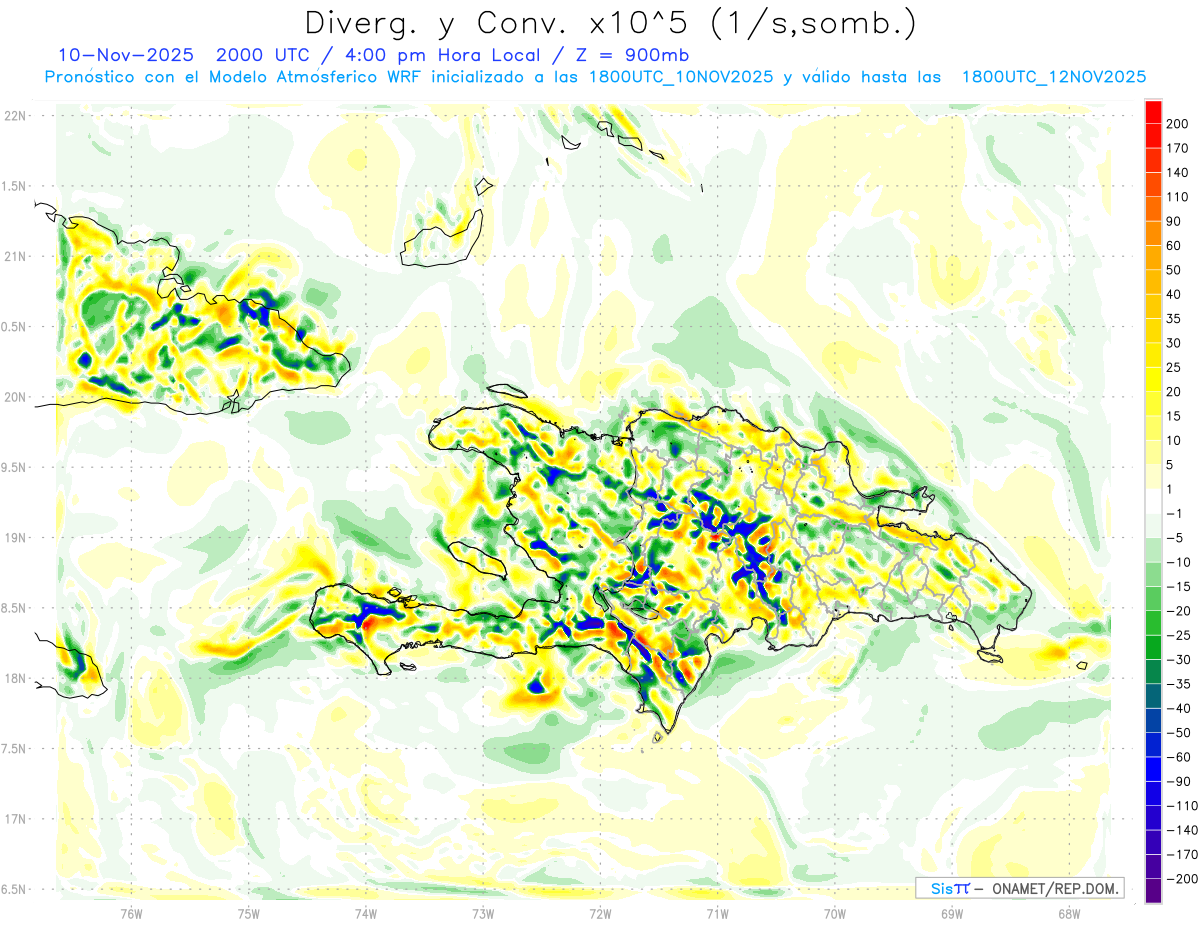Pick the yellow swatch between 20 and 25
This screenshot has height=927, width=1200.
tap(1154, 380)
